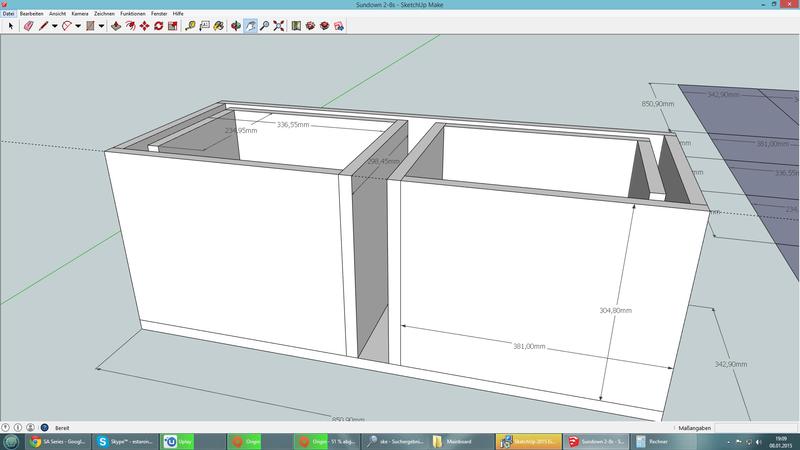Viewport: 800px width, 450px height.
Task: Open the Line tool dropdown arrow
Action: 55,26
